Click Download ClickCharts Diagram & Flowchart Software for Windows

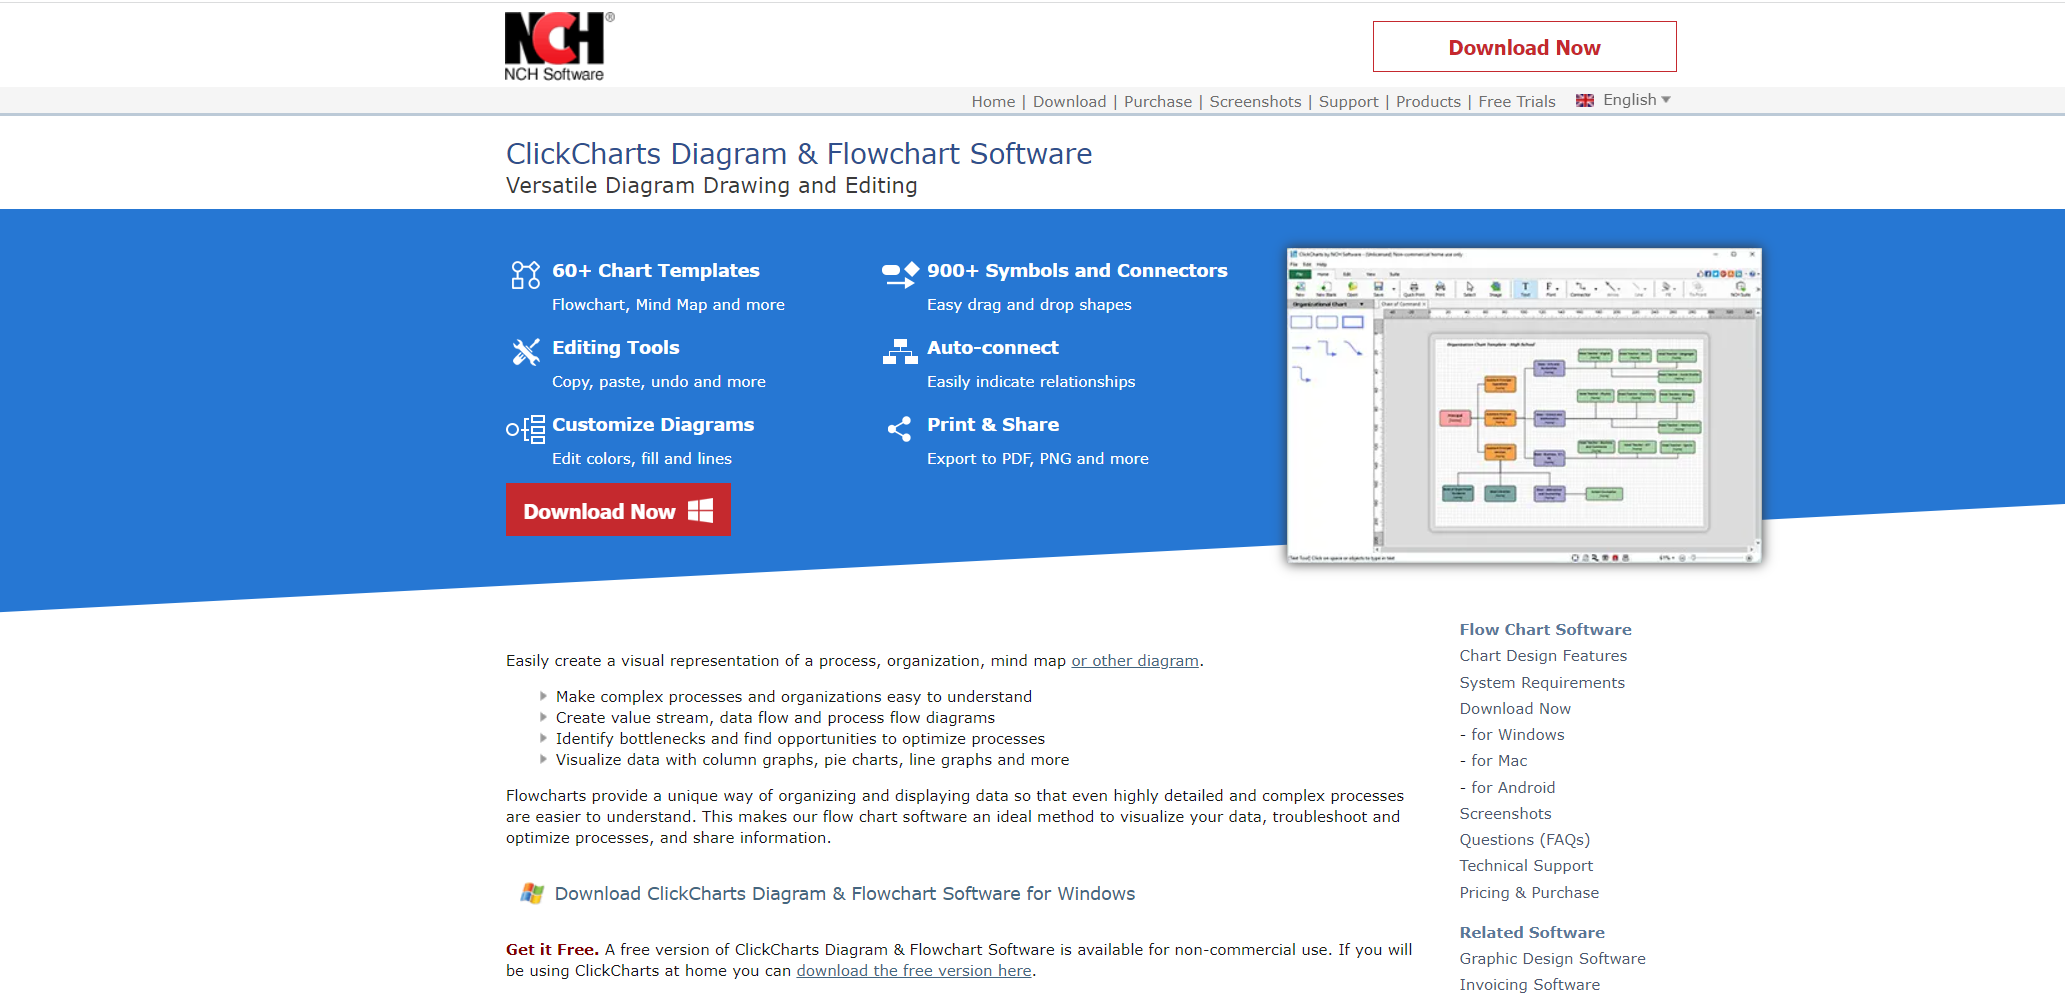tap(845, 894)
